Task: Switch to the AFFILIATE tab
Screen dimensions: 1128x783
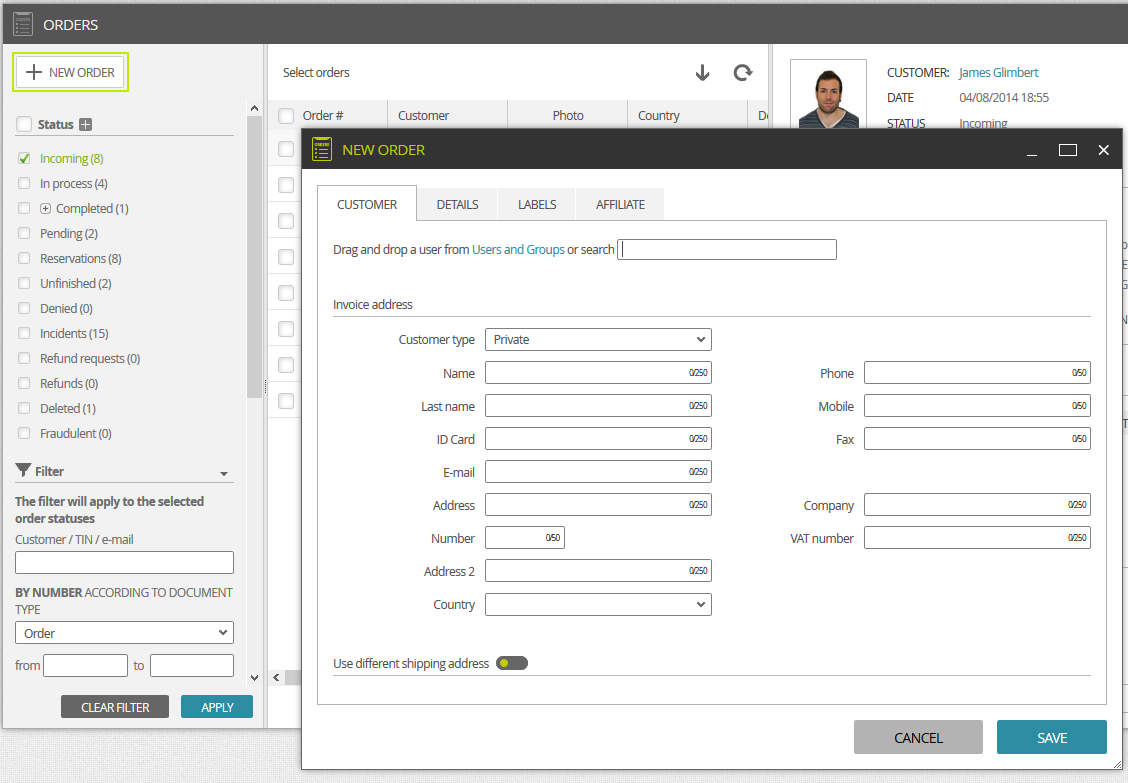Action: [x=620, y=204]
